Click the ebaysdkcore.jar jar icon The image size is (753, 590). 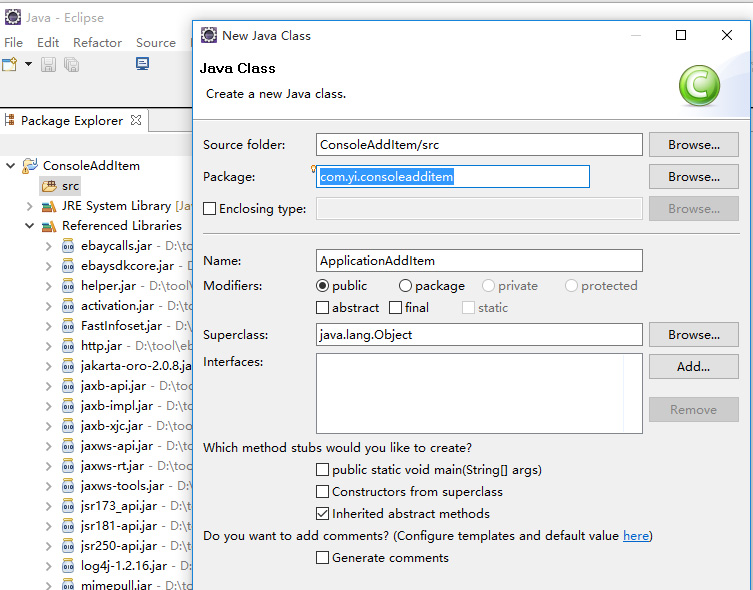[x=68, y=266]
